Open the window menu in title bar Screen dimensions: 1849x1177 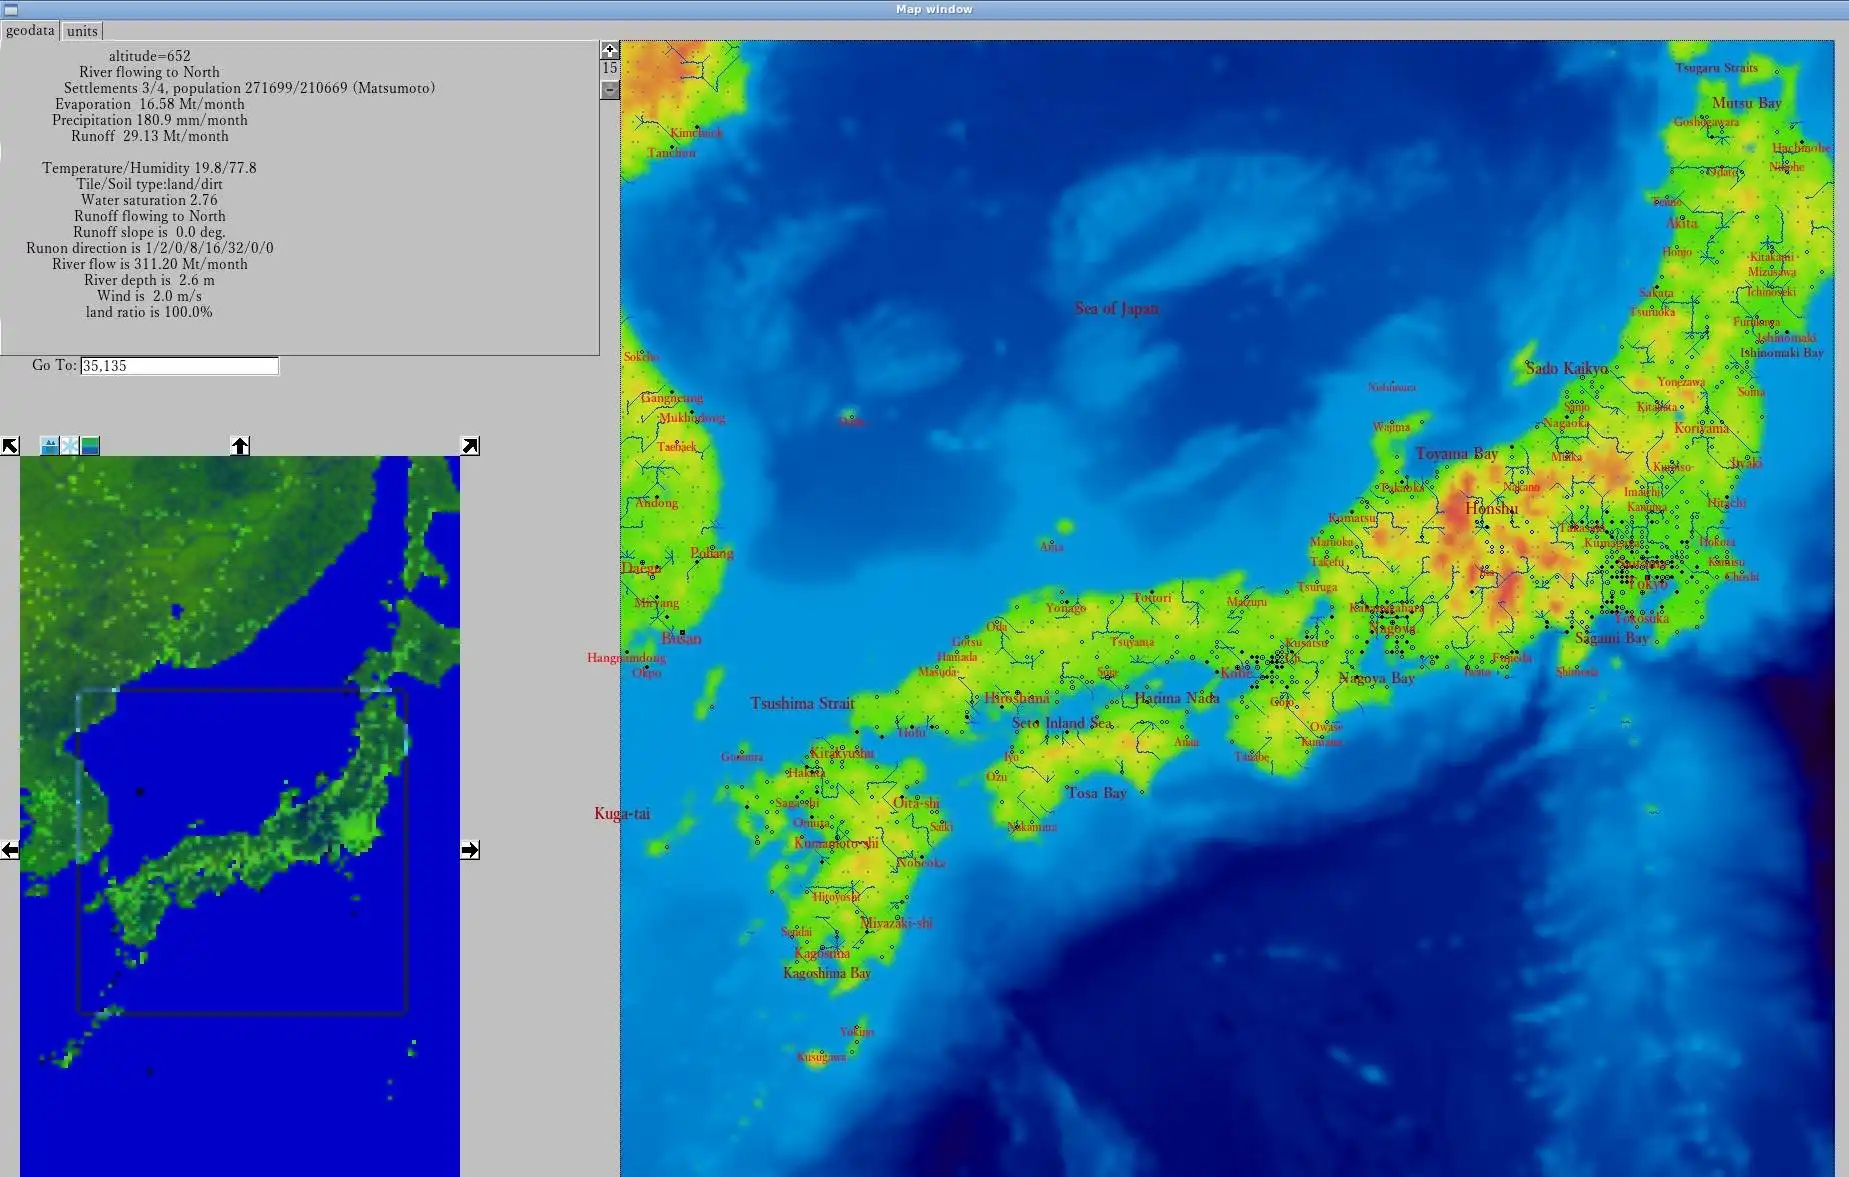pyautogui.click(x=11, y=9)
